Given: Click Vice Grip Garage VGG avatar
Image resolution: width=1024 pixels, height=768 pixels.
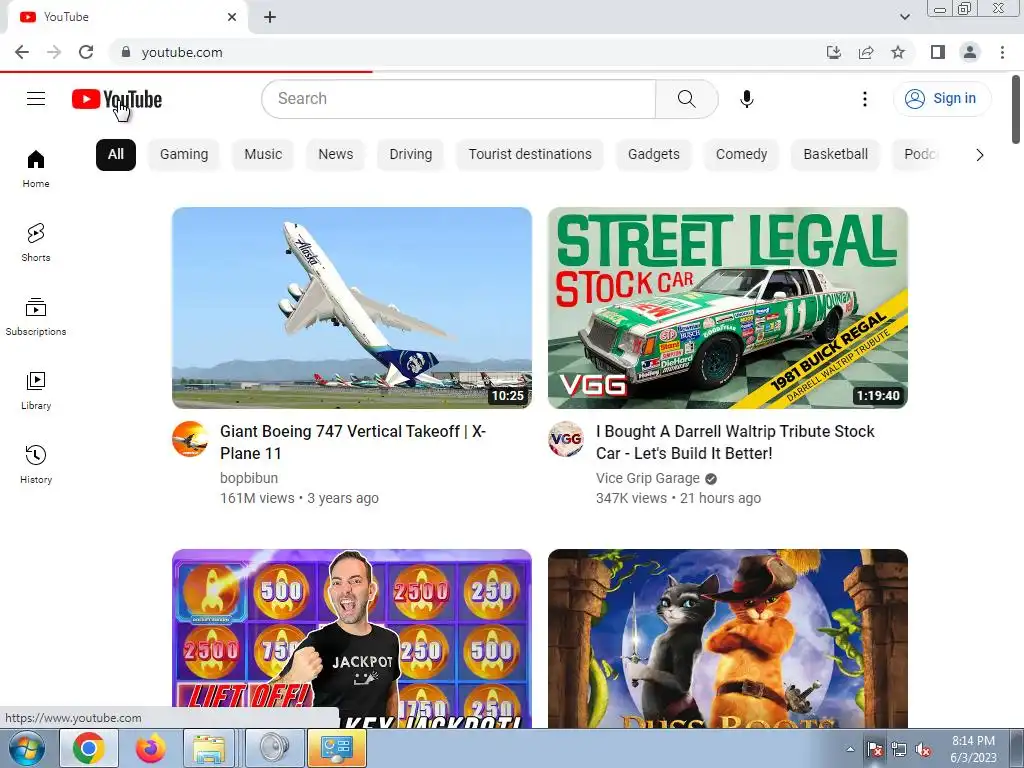Looking at the screenshot, I should tap(566, 439).
